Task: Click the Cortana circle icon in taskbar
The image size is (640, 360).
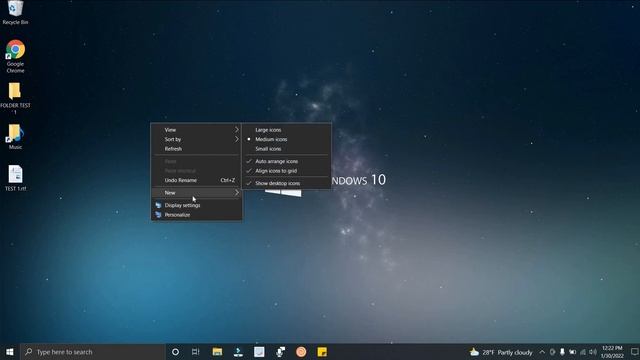Action: tap(175, 352)
